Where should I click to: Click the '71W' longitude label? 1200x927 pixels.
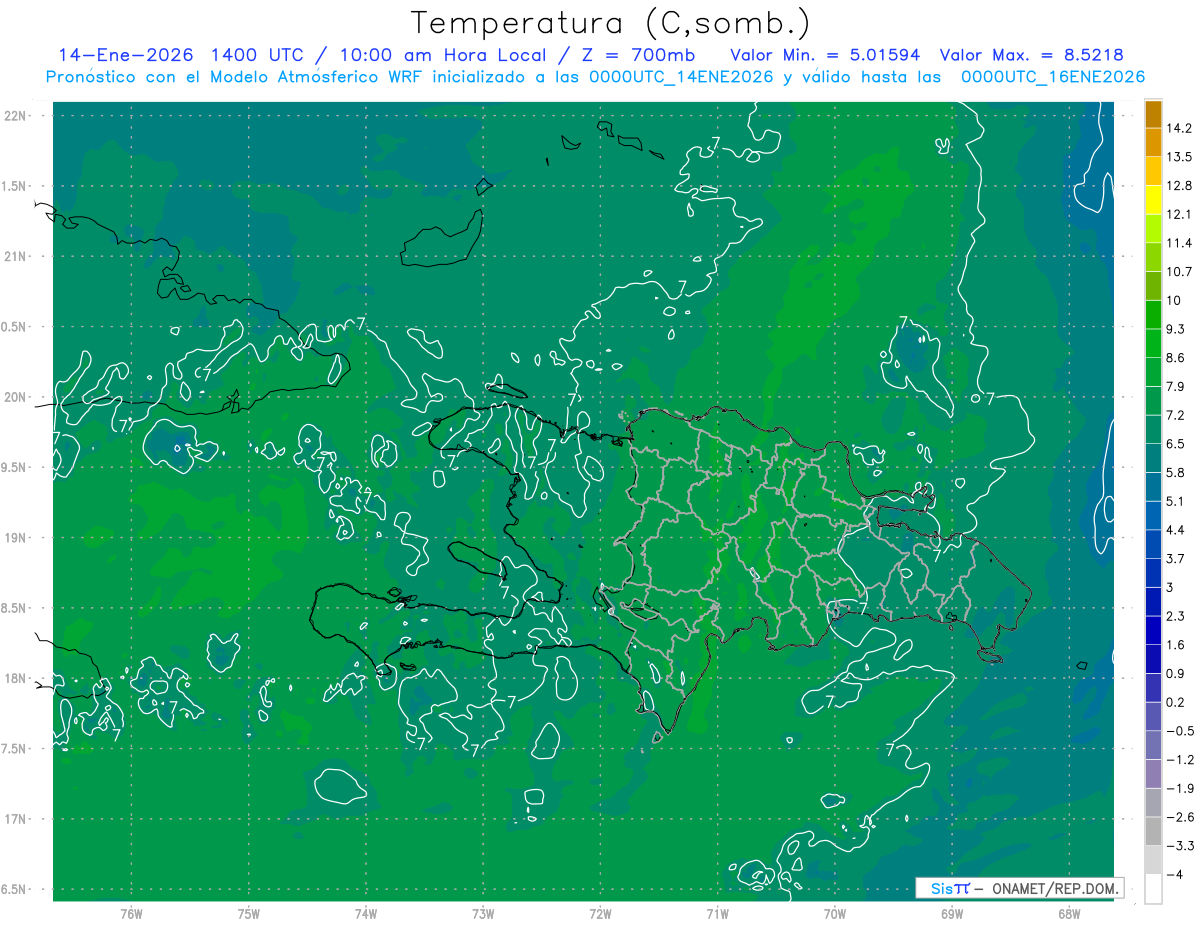click(717, 915)
